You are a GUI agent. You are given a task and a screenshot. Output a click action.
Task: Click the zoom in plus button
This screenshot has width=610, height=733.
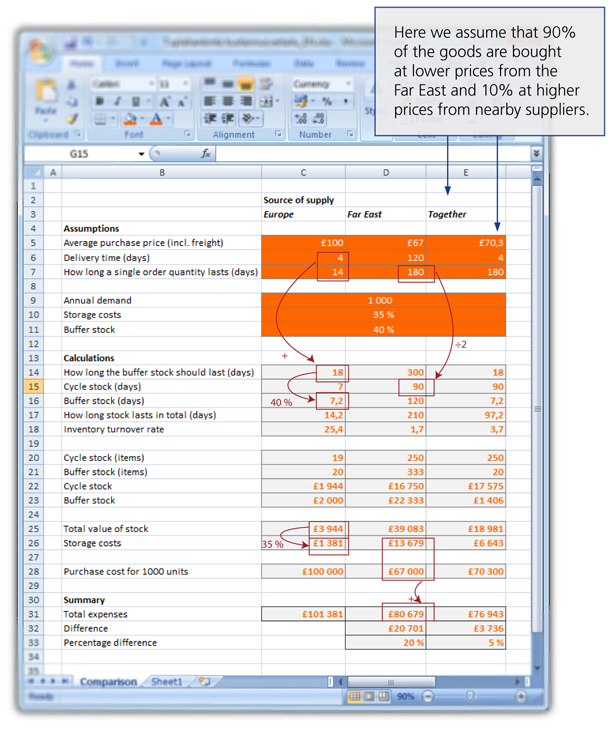click(x=520, y=697)
